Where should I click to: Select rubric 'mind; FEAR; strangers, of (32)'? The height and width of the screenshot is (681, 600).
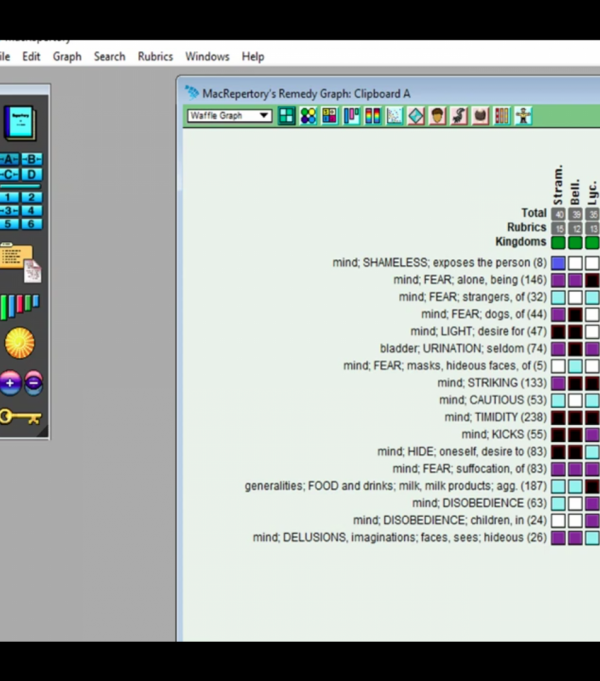[x=473, y=297]
